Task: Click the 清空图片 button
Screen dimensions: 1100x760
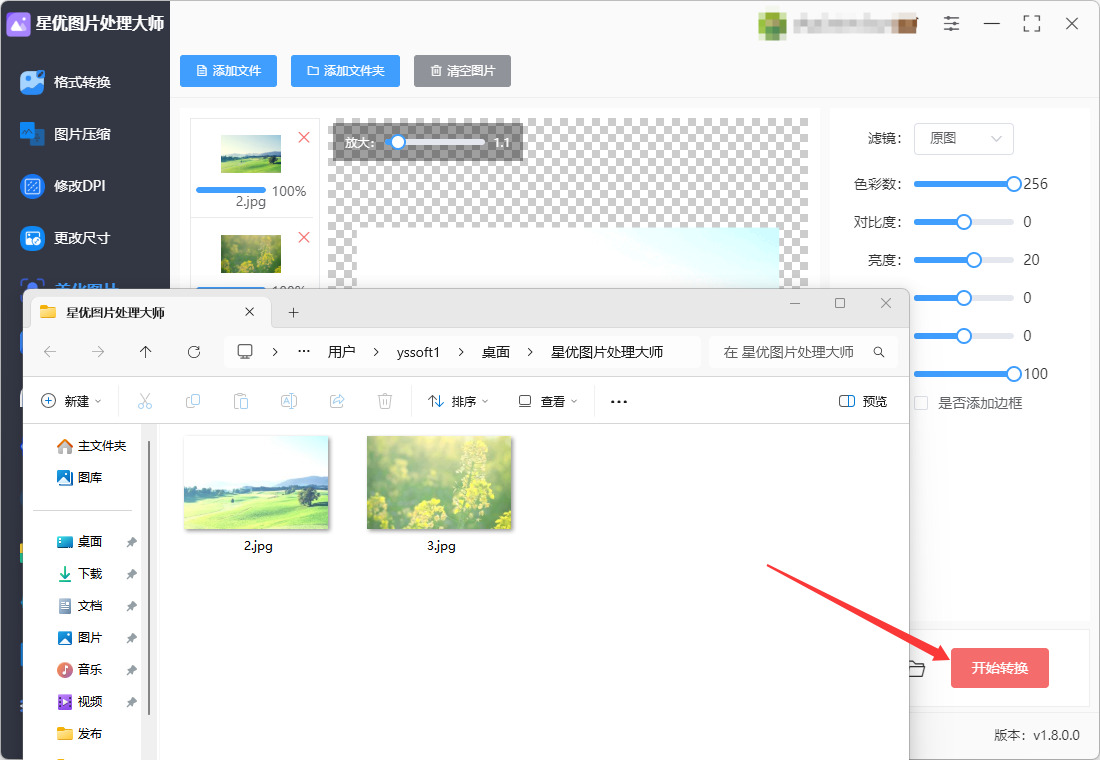Action: pos(462,71)
